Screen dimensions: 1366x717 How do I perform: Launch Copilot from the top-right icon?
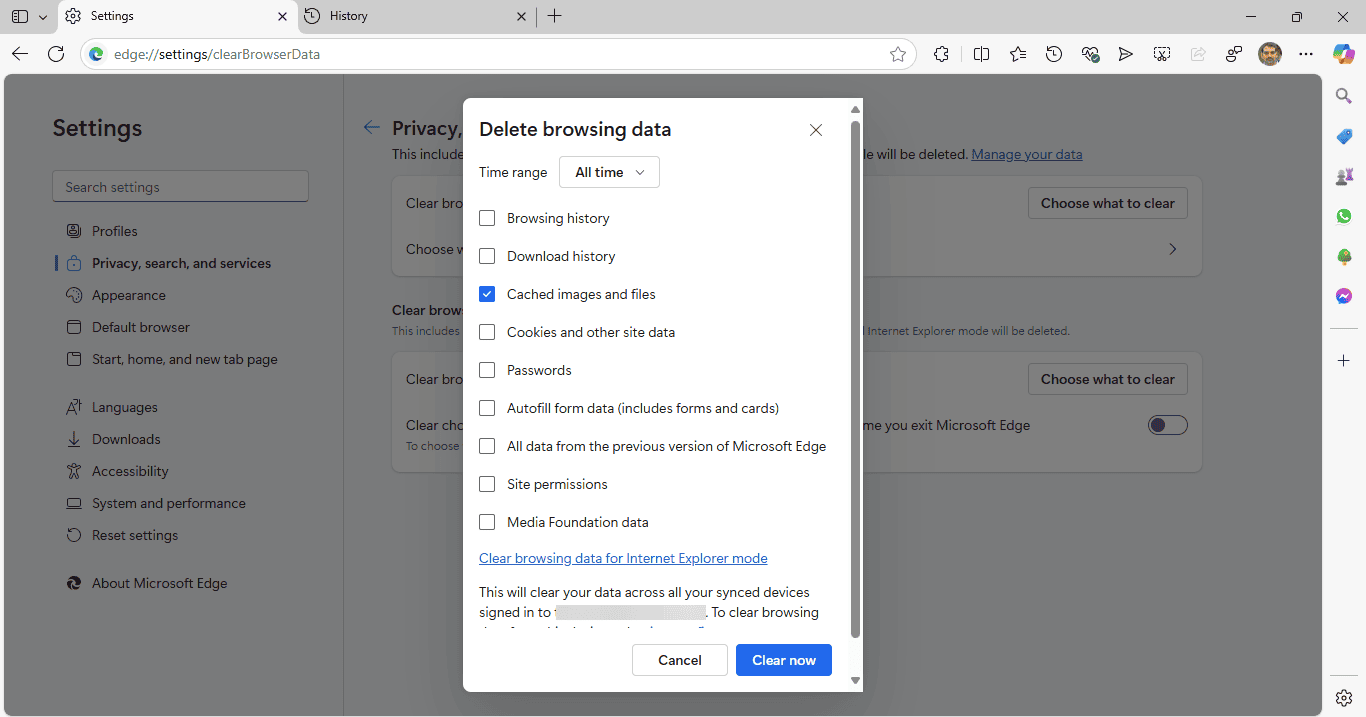click(1344, 54)
